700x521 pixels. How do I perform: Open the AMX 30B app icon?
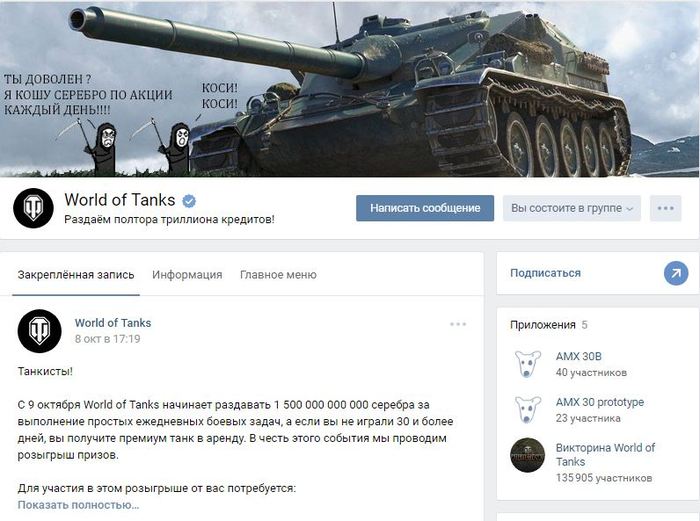[527, 364]
